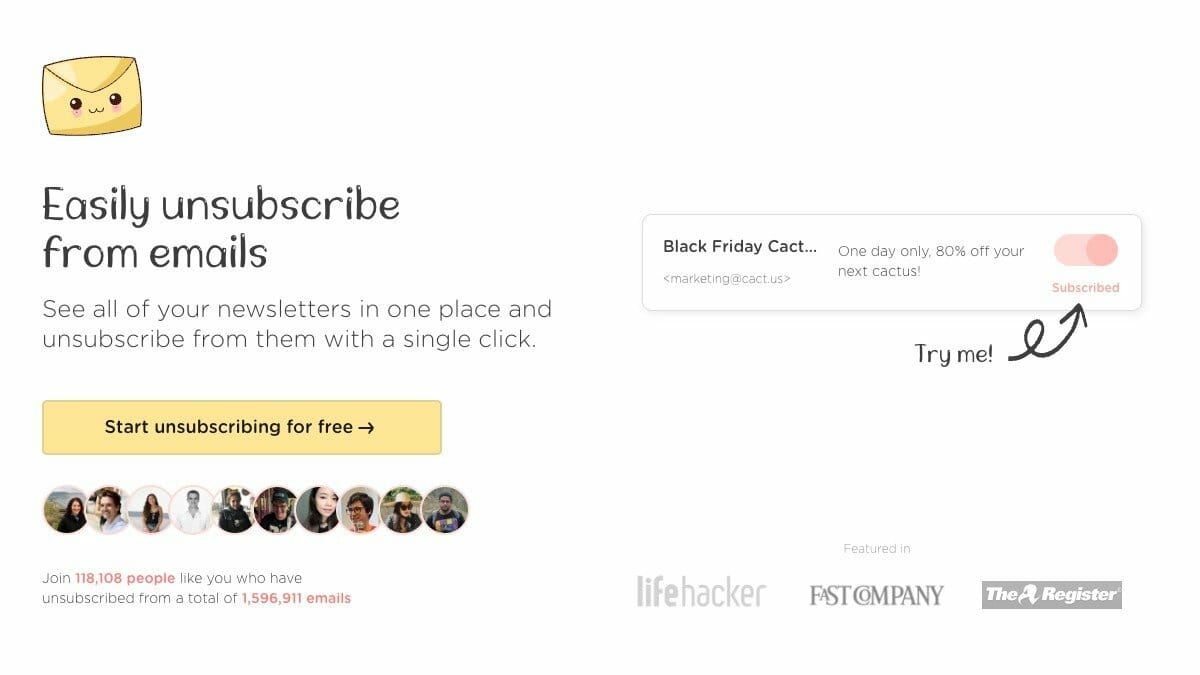Select avatar wearing a dark baseball cap
The height and width of the screenshot is (675, 1200).
[x=278, y=510]
